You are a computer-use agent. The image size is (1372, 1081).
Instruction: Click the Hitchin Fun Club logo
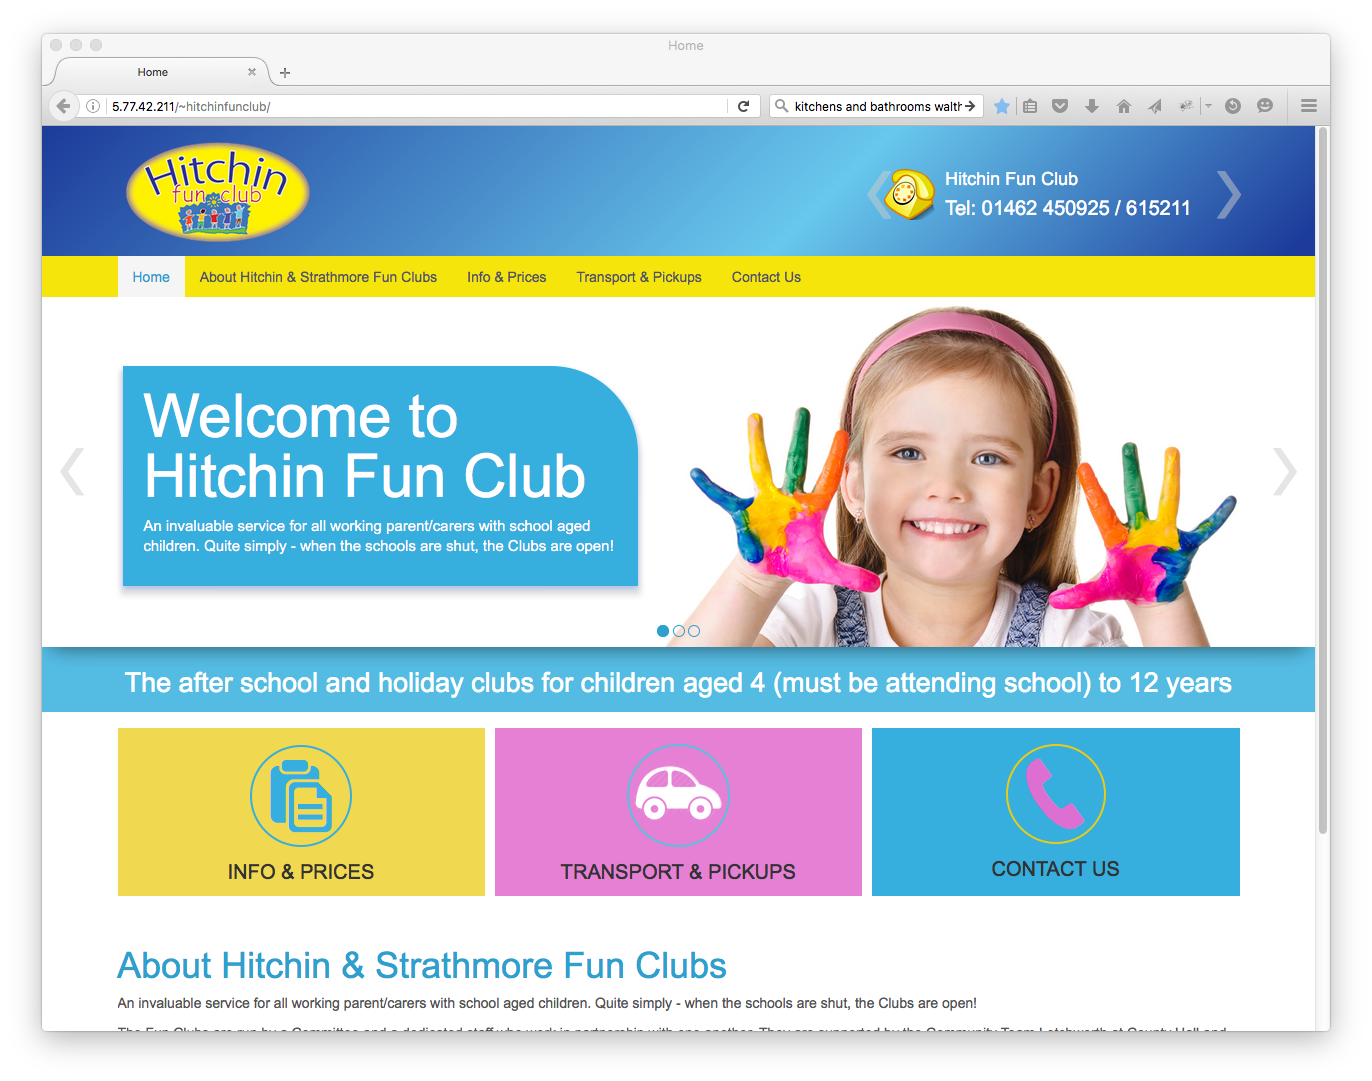click(218, 192)
